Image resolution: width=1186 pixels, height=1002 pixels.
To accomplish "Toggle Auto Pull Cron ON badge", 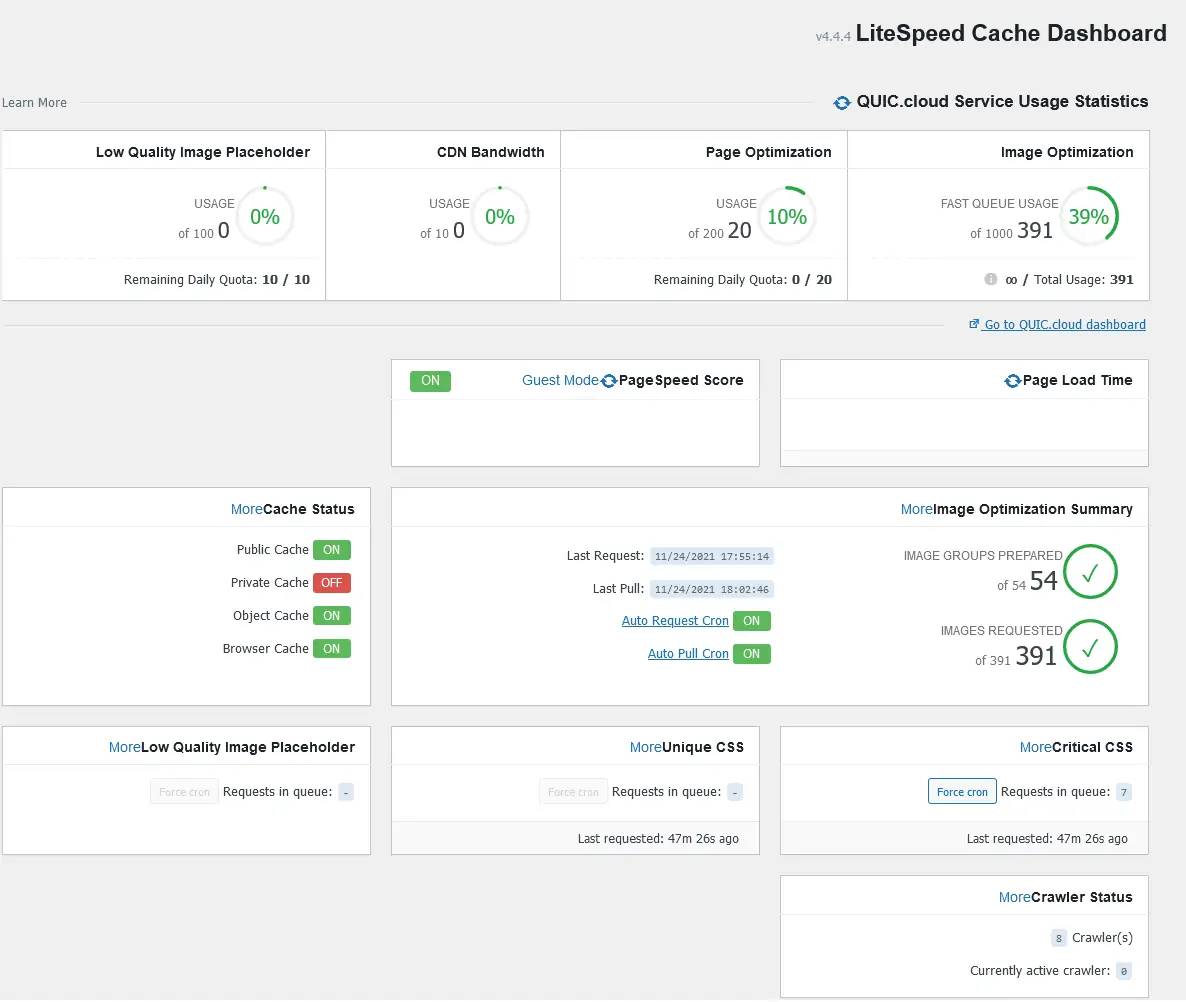I will pos(751,654).
